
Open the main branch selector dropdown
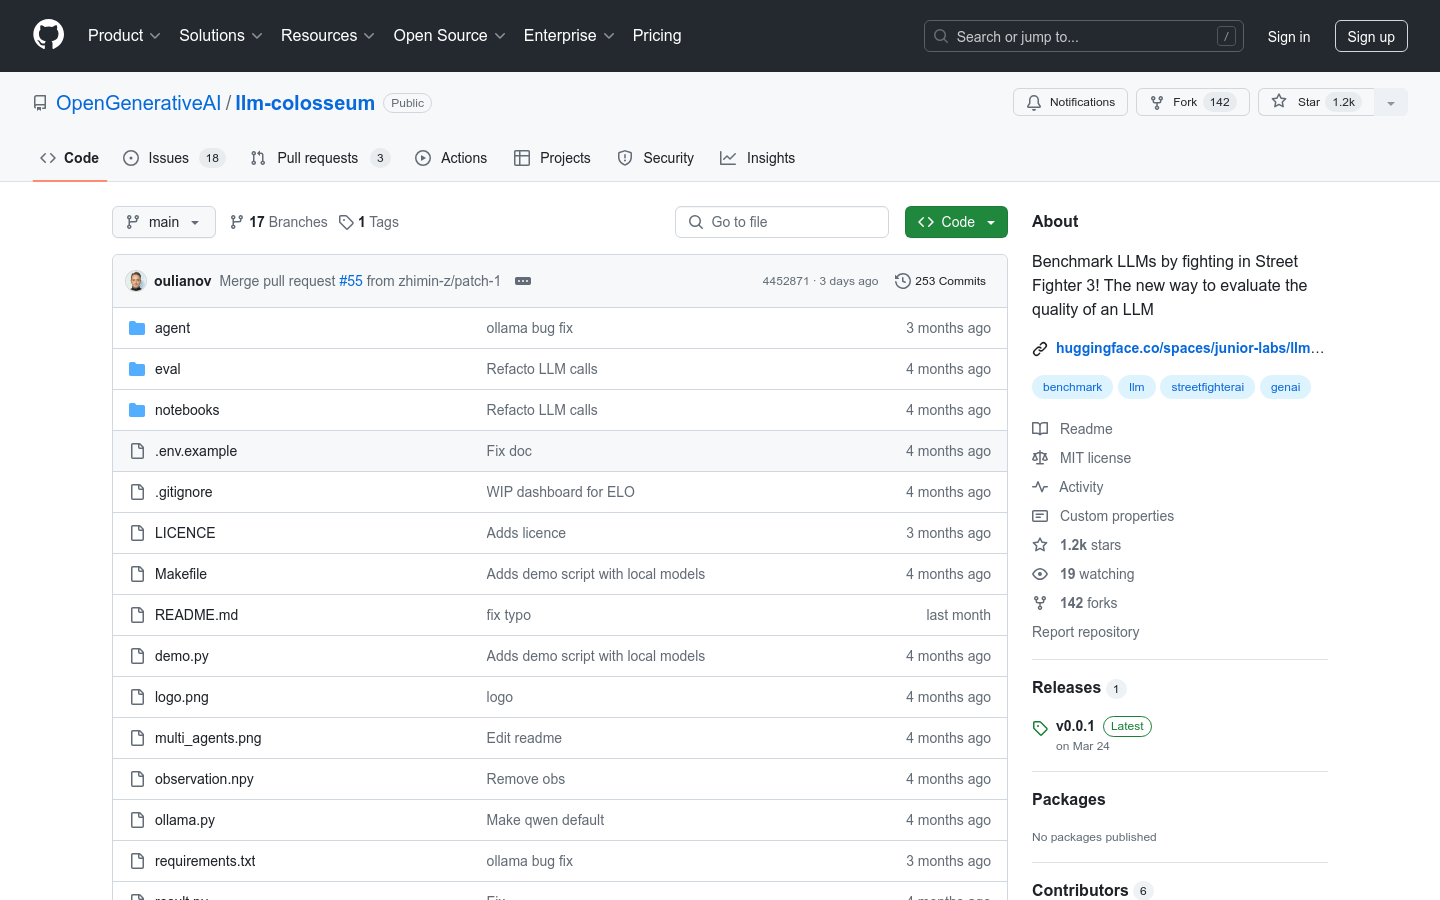164,222
